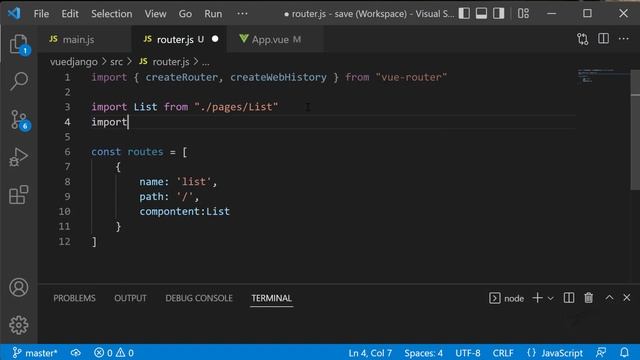640x360 pixels.
Task: Place cursor on 'compontent:List' line
Action: coord(184,211)
